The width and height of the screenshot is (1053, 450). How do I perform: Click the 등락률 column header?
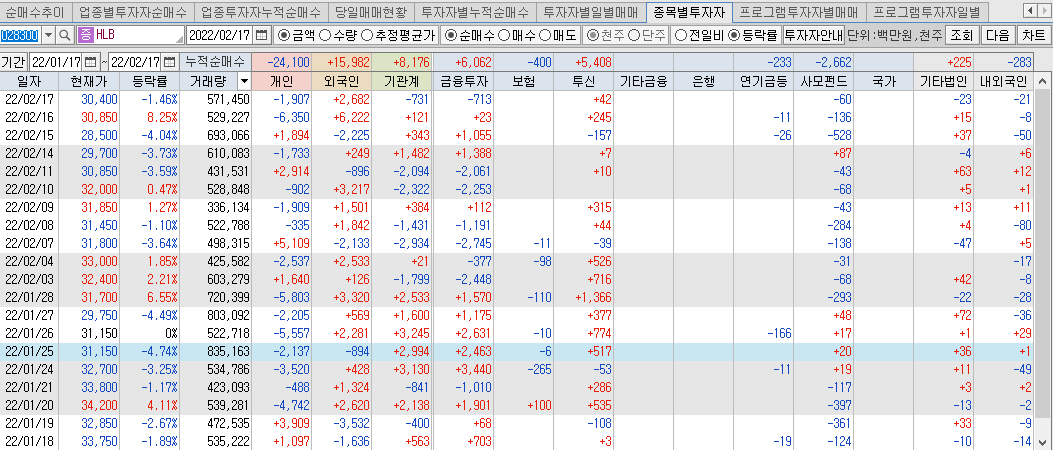150,82
